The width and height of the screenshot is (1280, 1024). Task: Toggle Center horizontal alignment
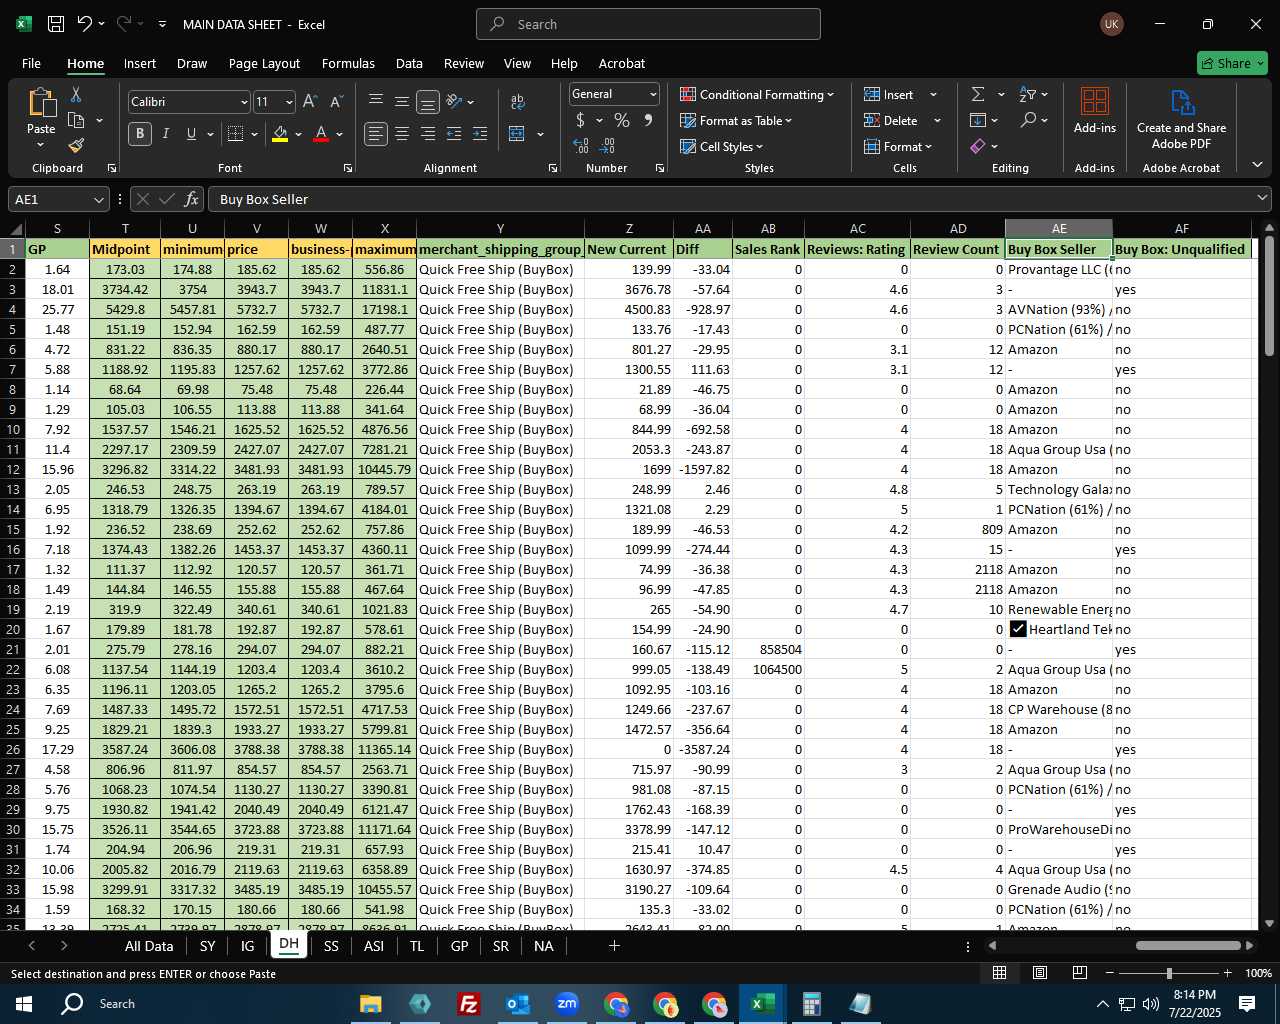point(402,134)
